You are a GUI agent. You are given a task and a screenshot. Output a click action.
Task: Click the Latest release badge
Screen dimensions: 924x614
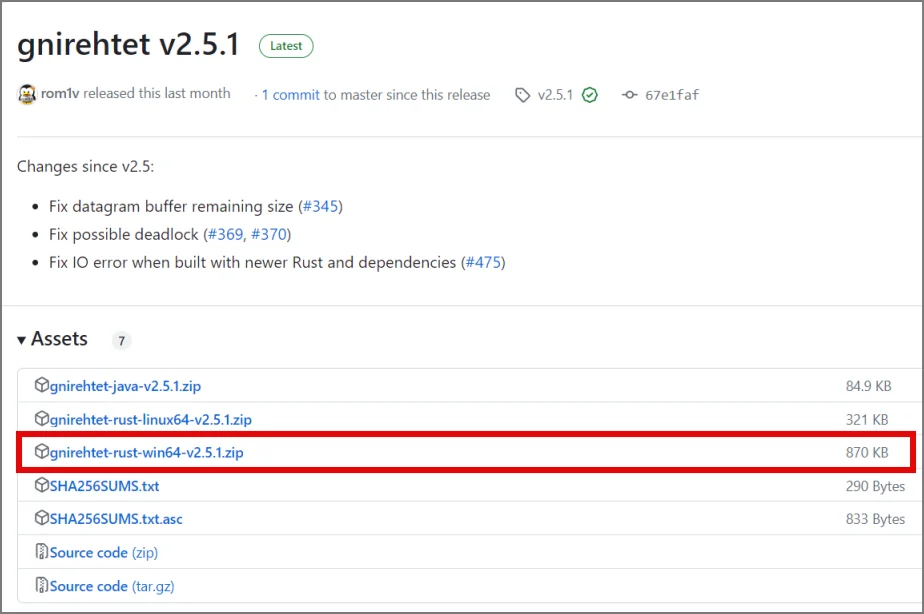[x=286, y=46]
